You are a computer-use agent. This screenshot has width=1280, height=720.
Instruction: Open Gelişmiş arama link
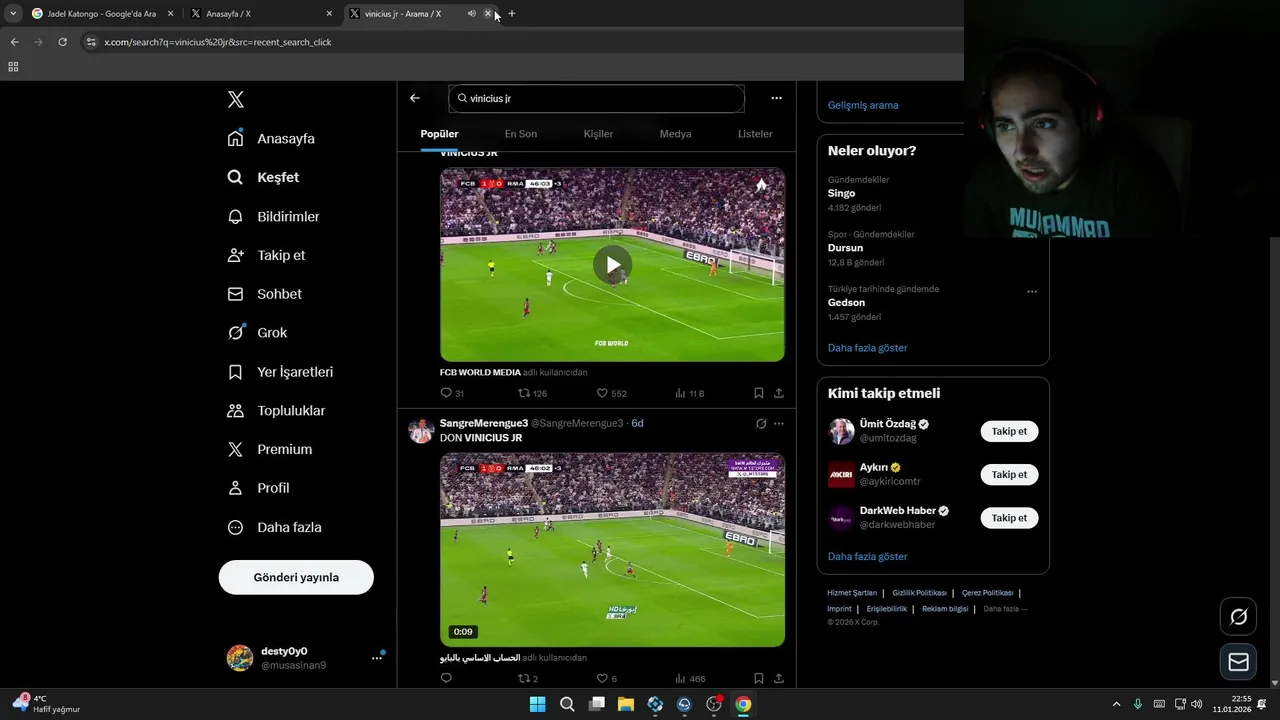point(863,105)
